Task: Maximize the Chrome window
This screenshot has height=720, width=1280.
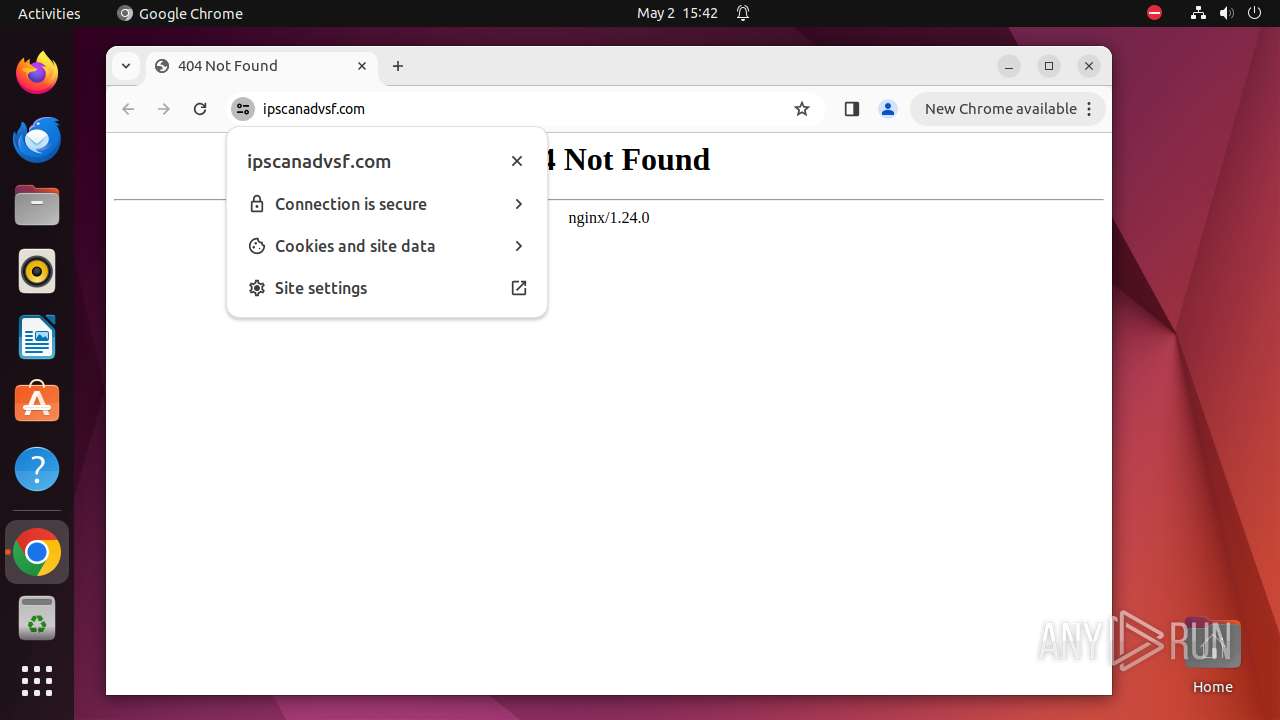Action: tap(1049, 66)
